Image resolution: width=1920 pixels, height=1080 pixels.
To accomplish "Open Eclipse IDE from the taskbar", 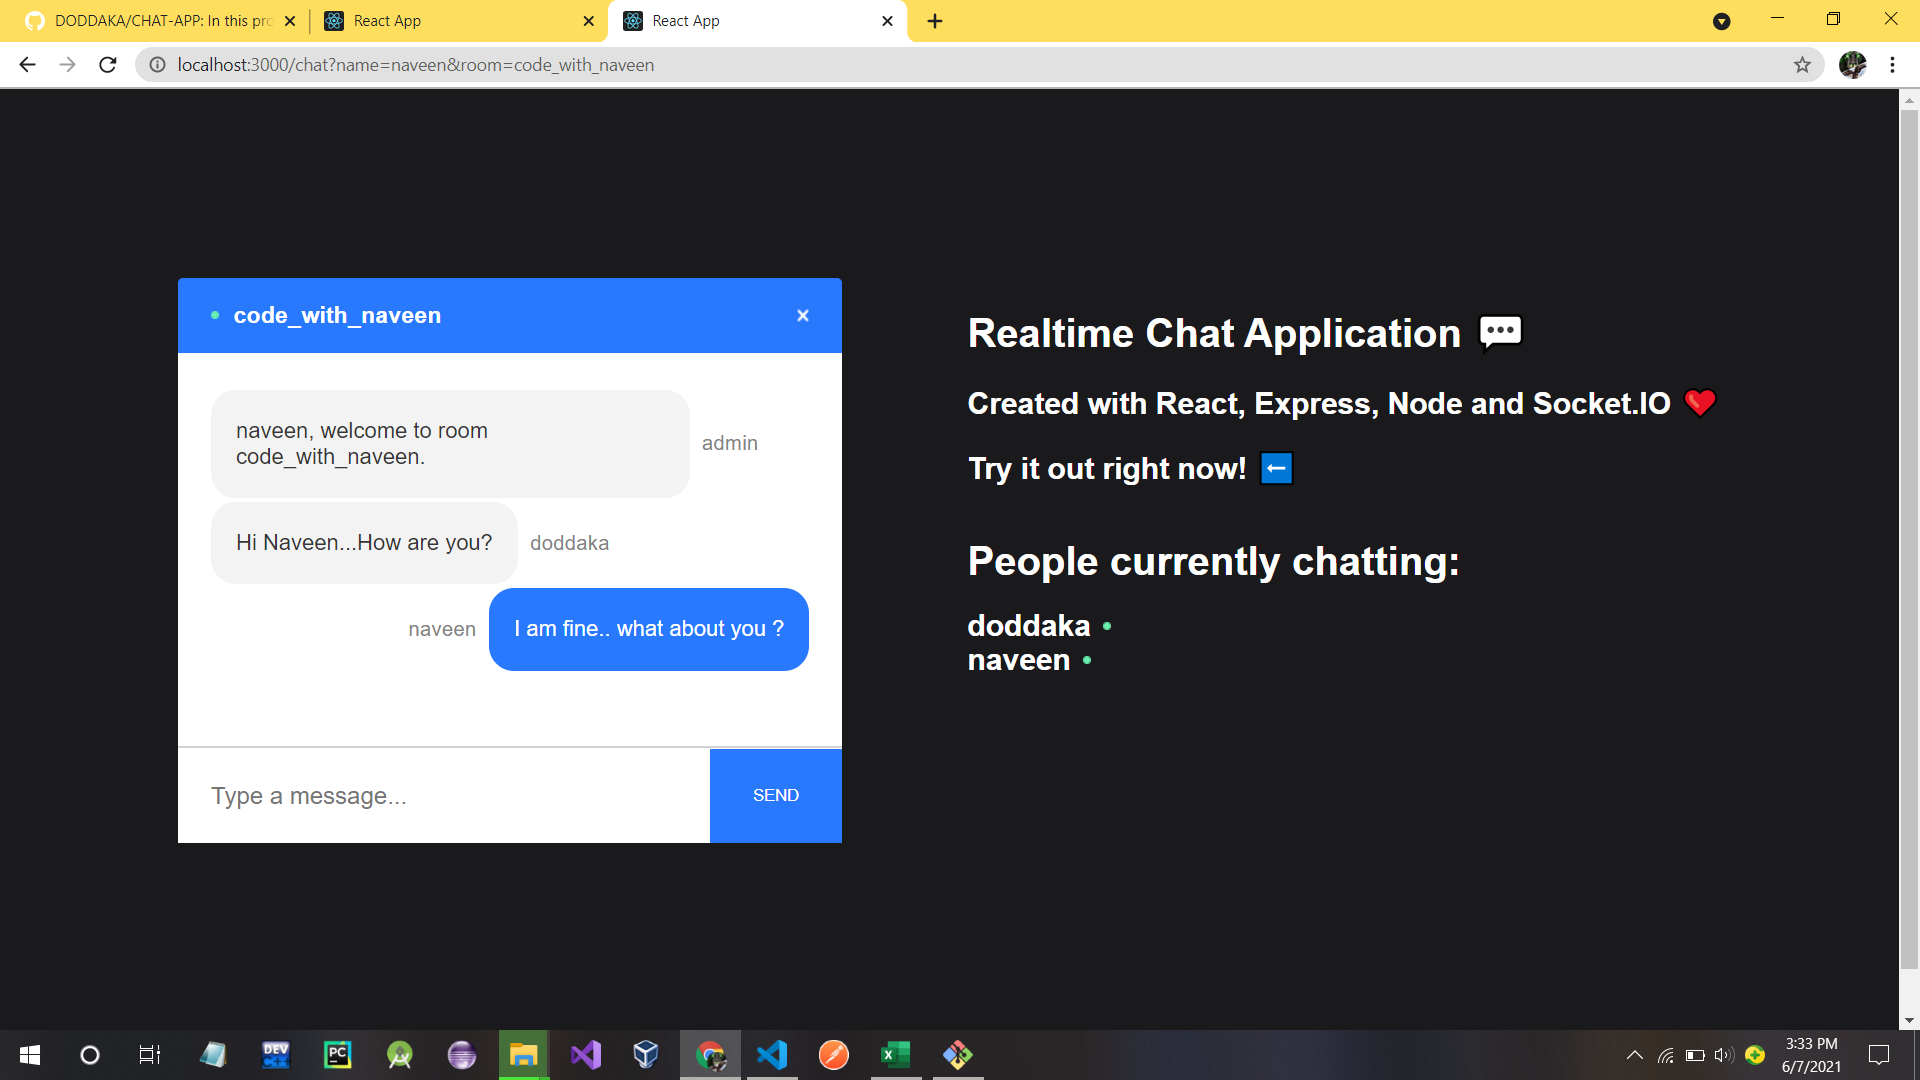I will pyautogui.click(x=461, y=1055).
